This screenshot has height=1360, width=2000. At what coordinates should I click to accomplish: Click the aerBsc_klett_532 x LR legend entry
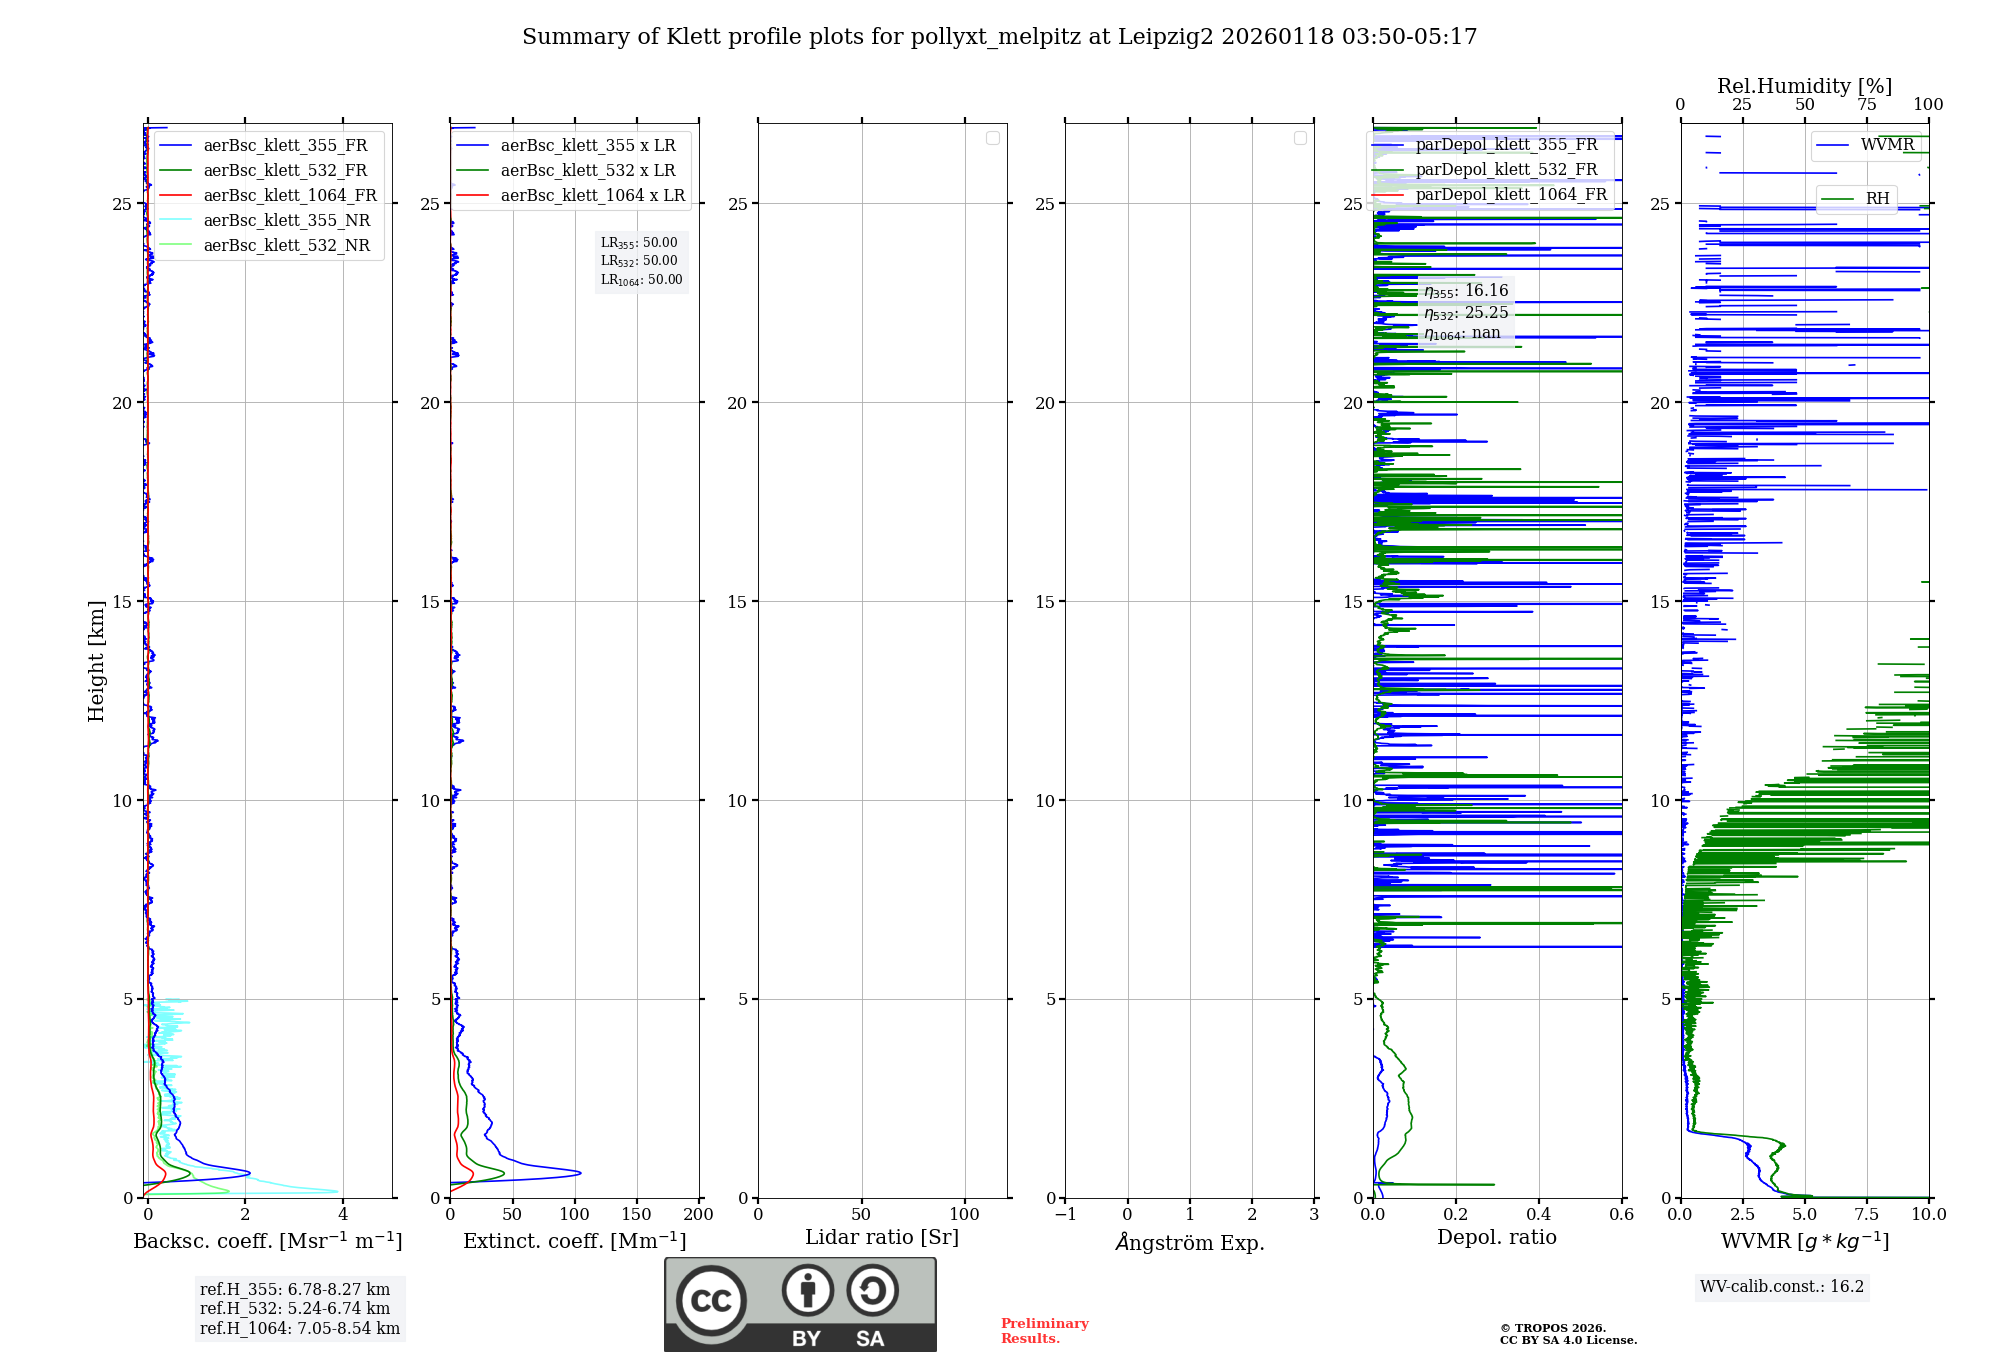pos(587,170)
